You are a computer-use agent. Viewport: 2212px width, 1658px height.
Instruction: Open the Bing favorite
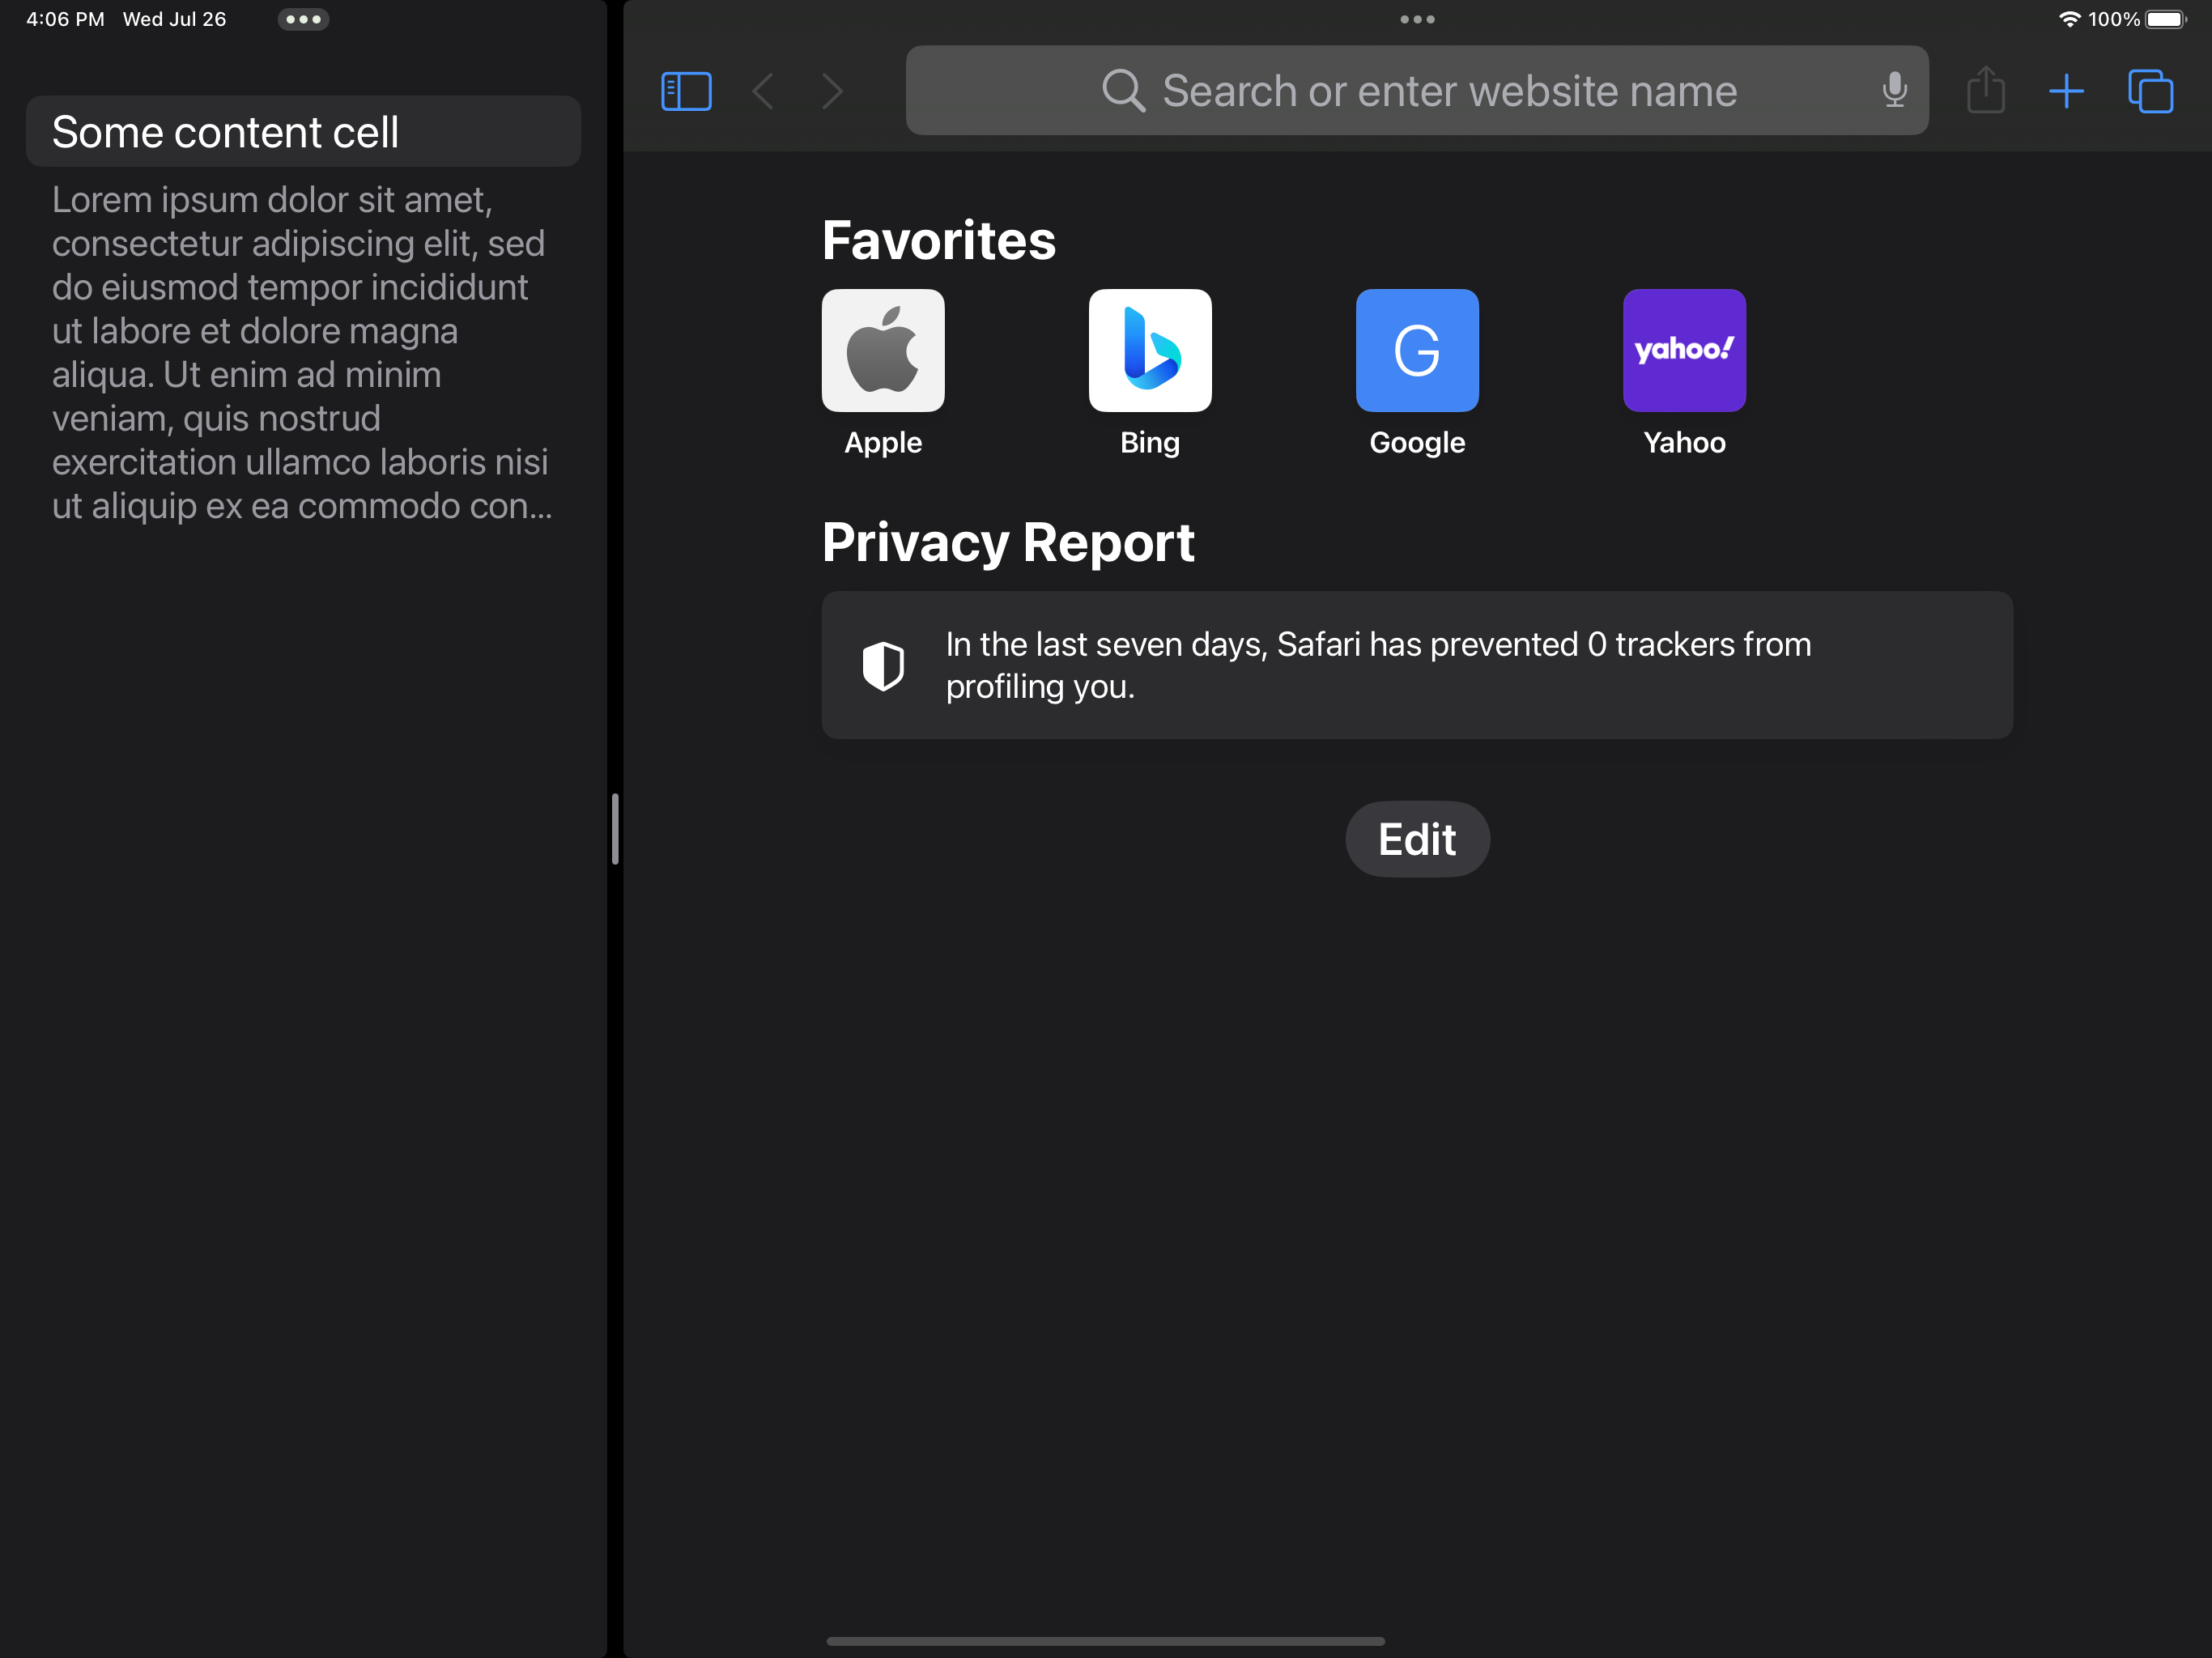[1150, 351]
